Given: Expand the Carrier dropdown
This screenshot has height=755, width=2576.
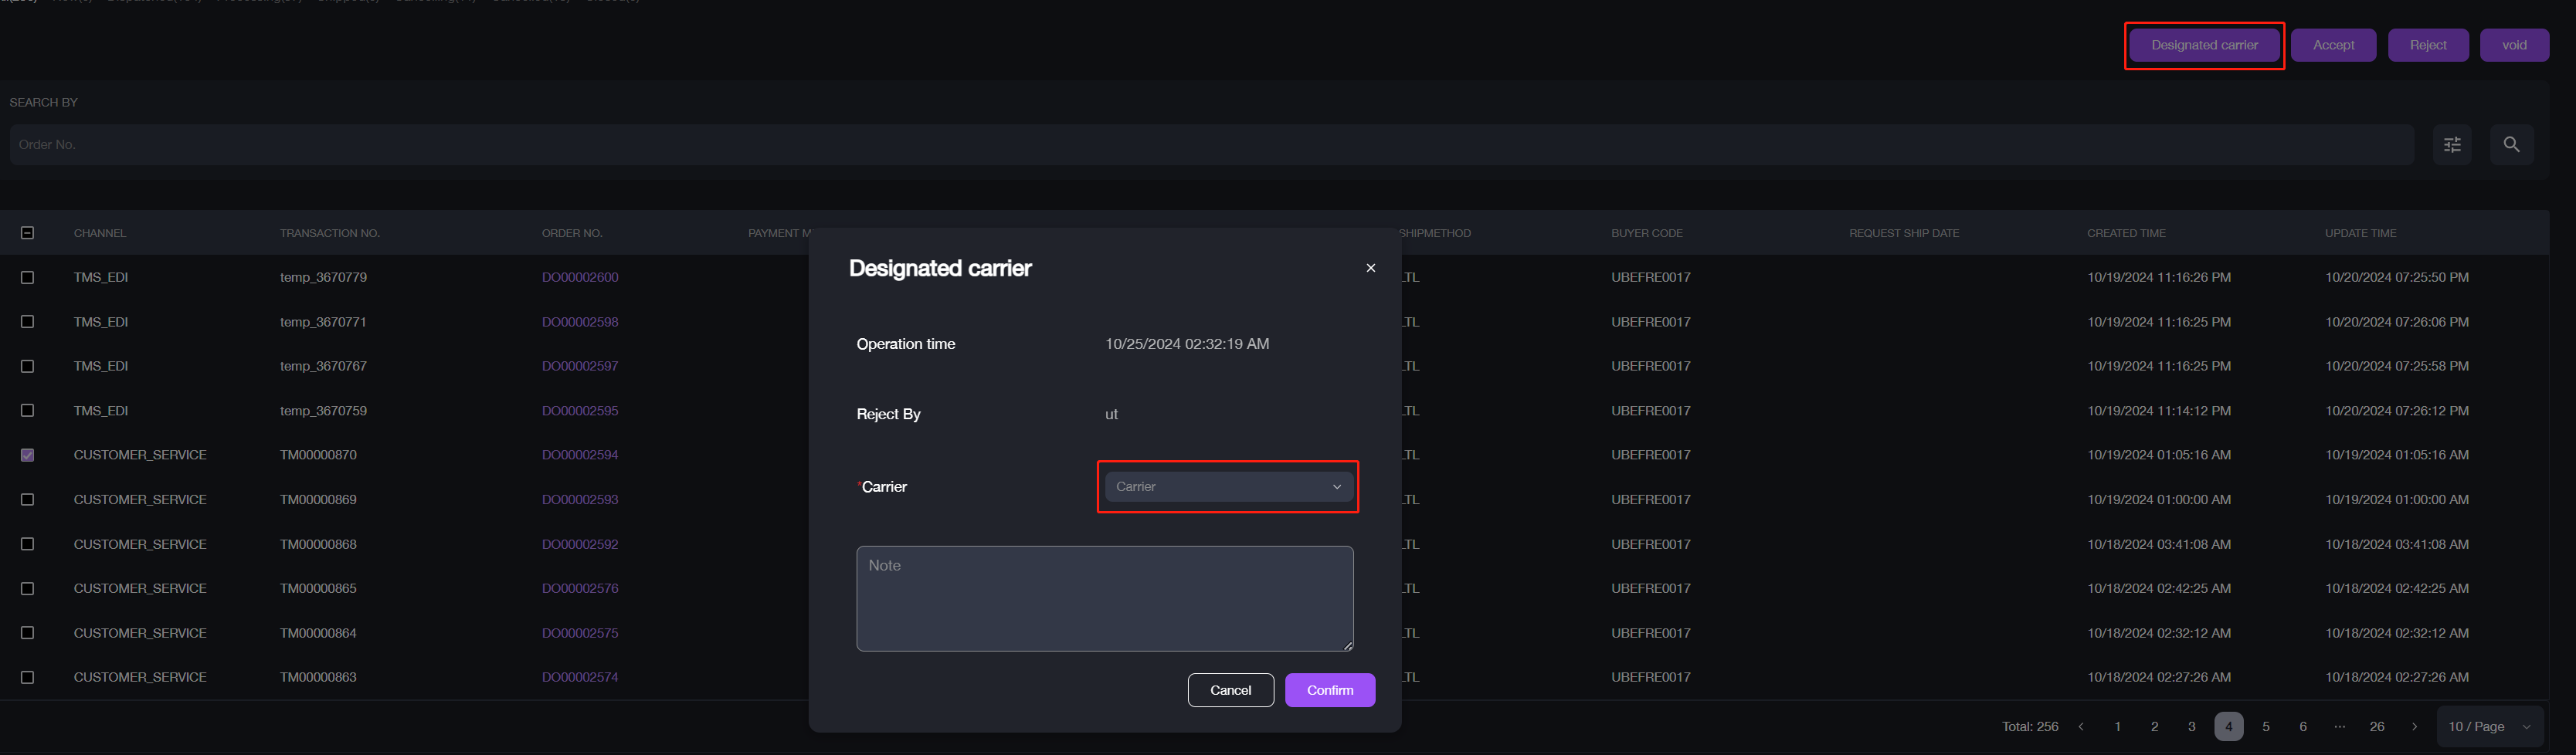Looking at the screenshot, I should click(1227, 487).
